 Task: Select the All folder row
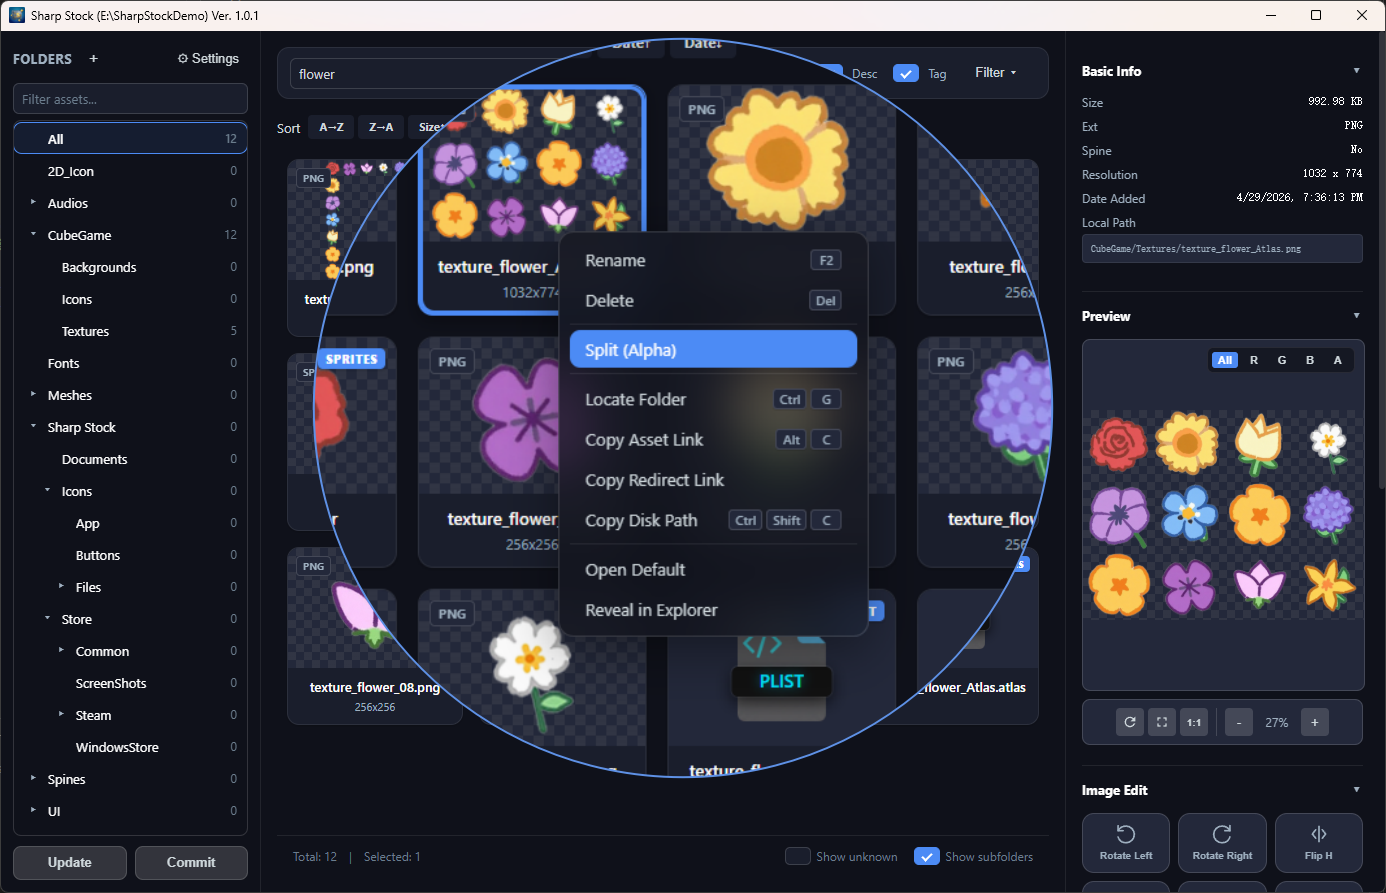pos(130,139)
